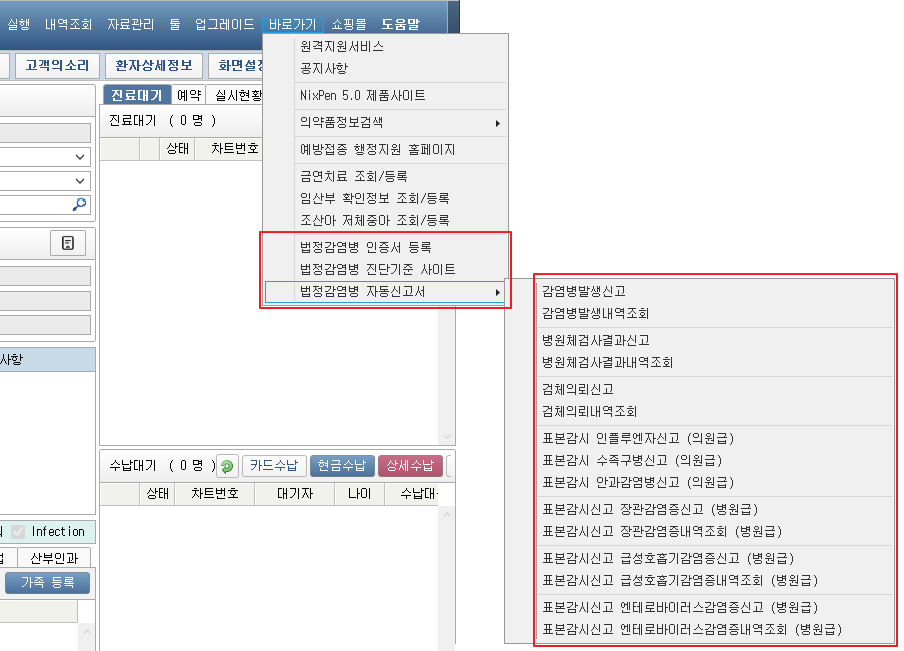The width and height of the screenshot is (904, 651).
Task: Open 환자상세정보 from the toolbar
Action: [153, 66]
